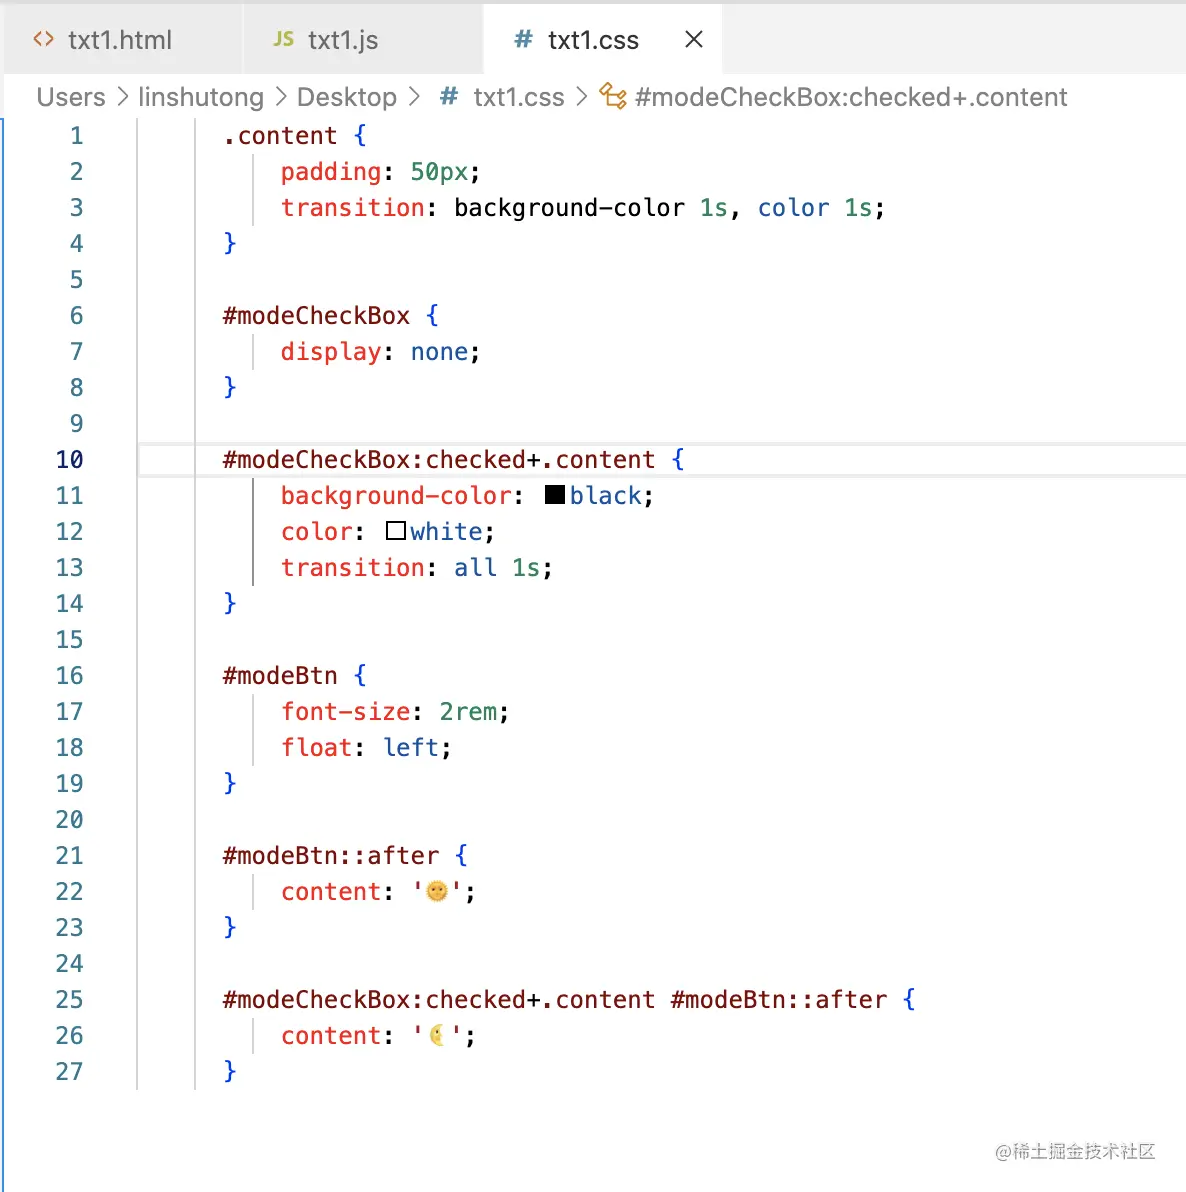Click line number 1 in gutter
Image resolution: width=1186 pixels, height=1192 pixels.
[x=76, y=135]
